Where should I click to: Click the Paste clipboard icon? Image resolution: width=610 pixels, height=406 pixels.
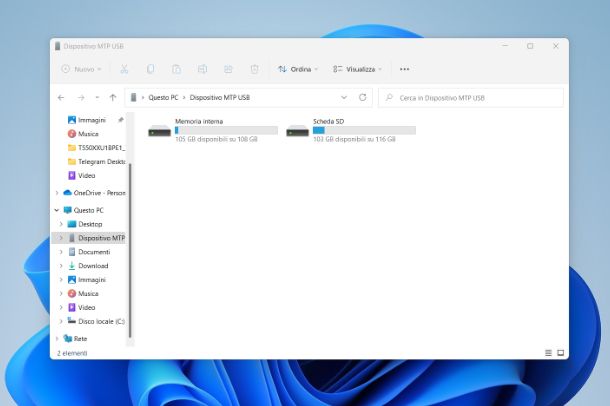click(x=176, y=69)
